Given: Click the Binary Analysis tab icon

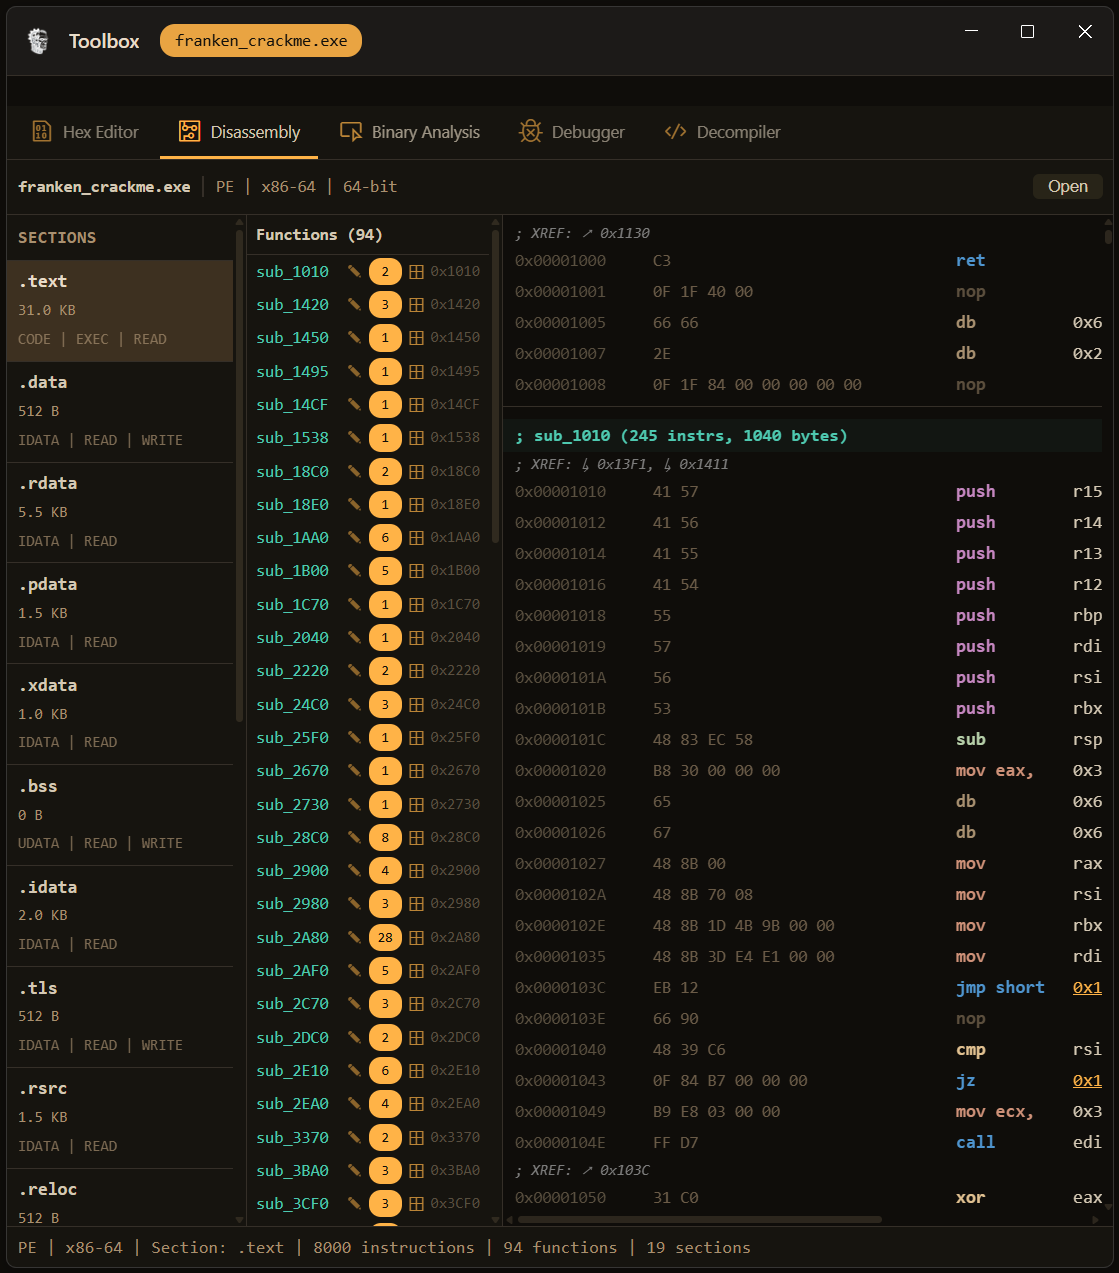Looking at the screenshot, I should pyautogui.click(x=351, y=132).
